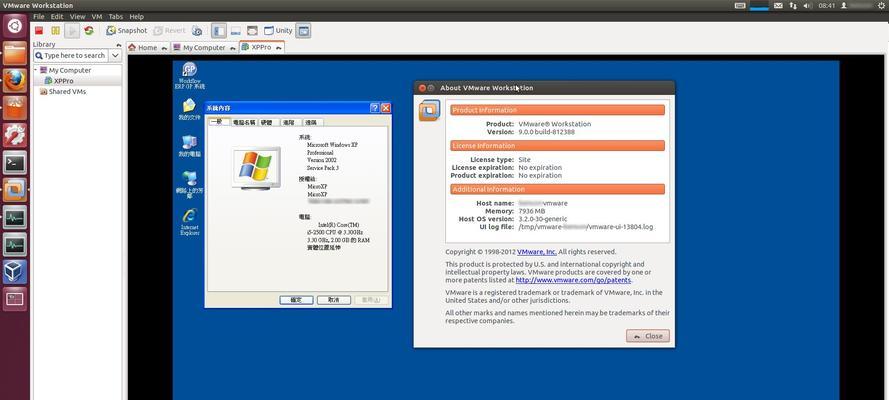Image resolution: width=889 pixels, height=400 pixels.
Task: Close the My Computer tab using its close icon
Action: (x=232, y=48)
